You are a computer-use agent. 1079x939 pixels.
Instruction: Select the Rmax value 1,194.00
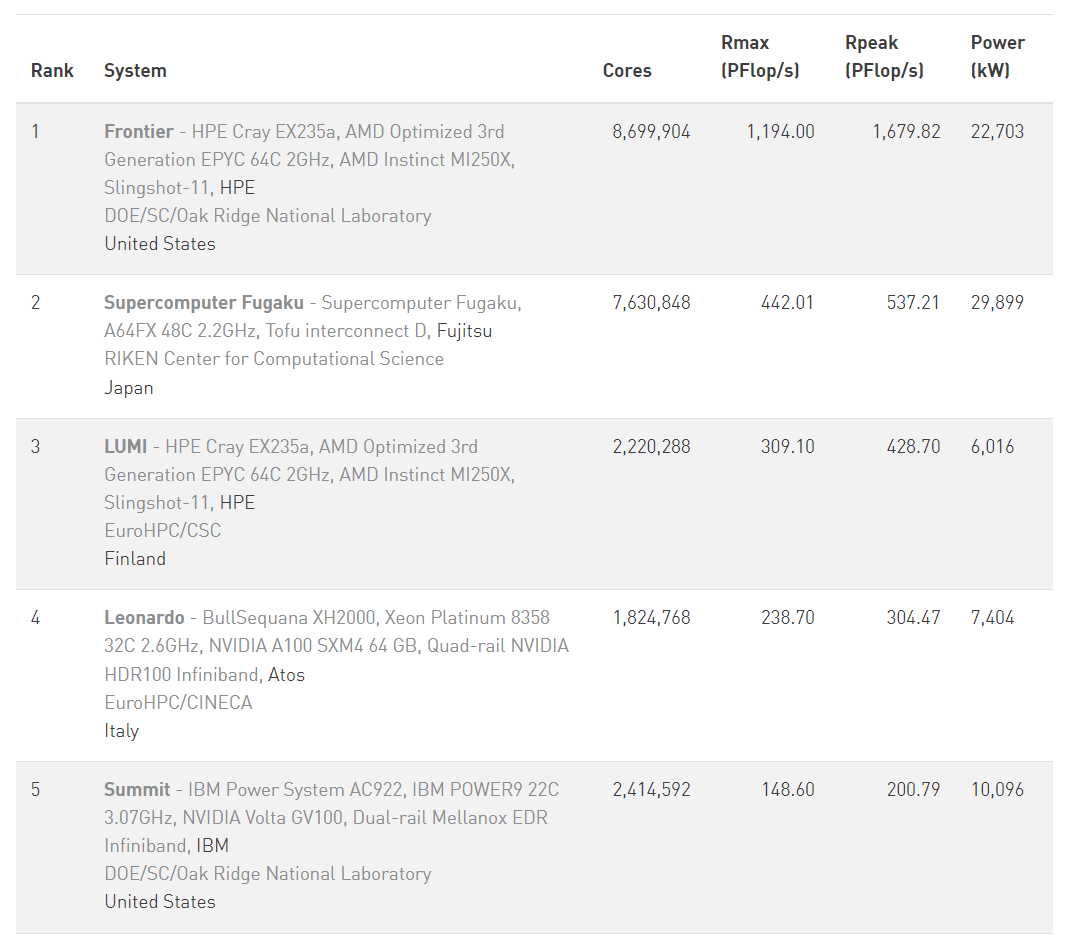point(780,131)
